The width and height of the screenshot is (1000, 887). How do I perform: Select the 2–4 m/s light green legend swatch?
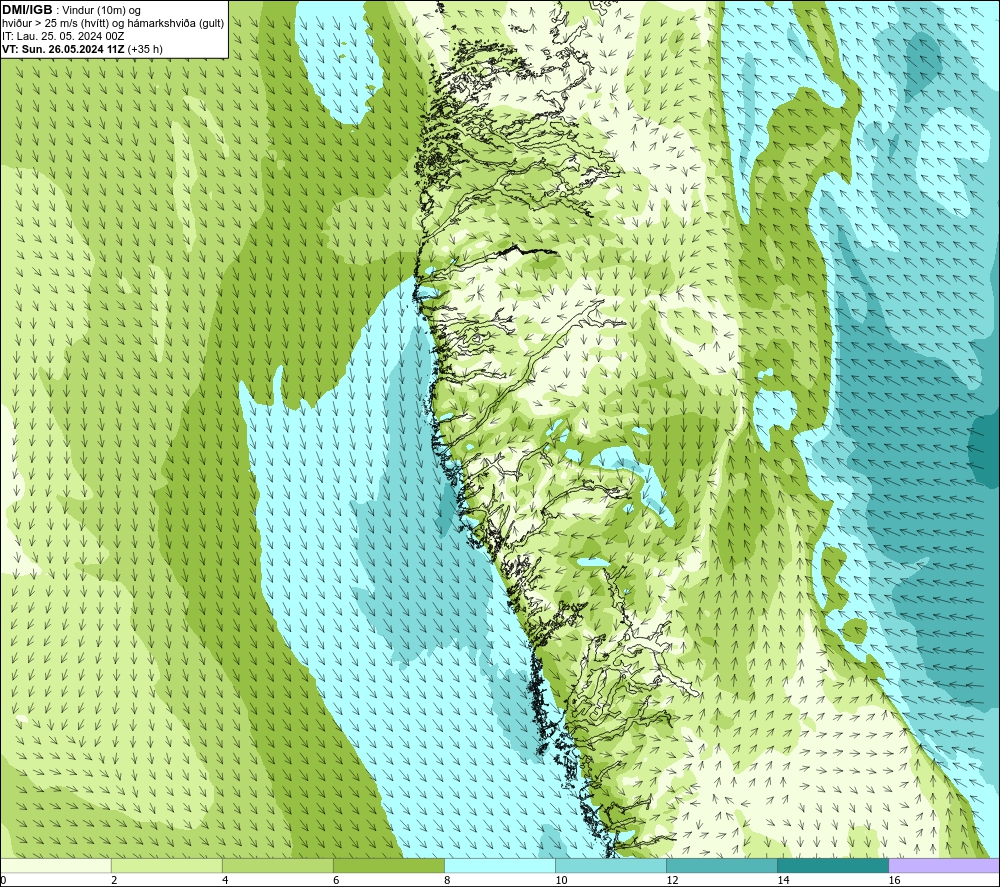click(166, 866)
